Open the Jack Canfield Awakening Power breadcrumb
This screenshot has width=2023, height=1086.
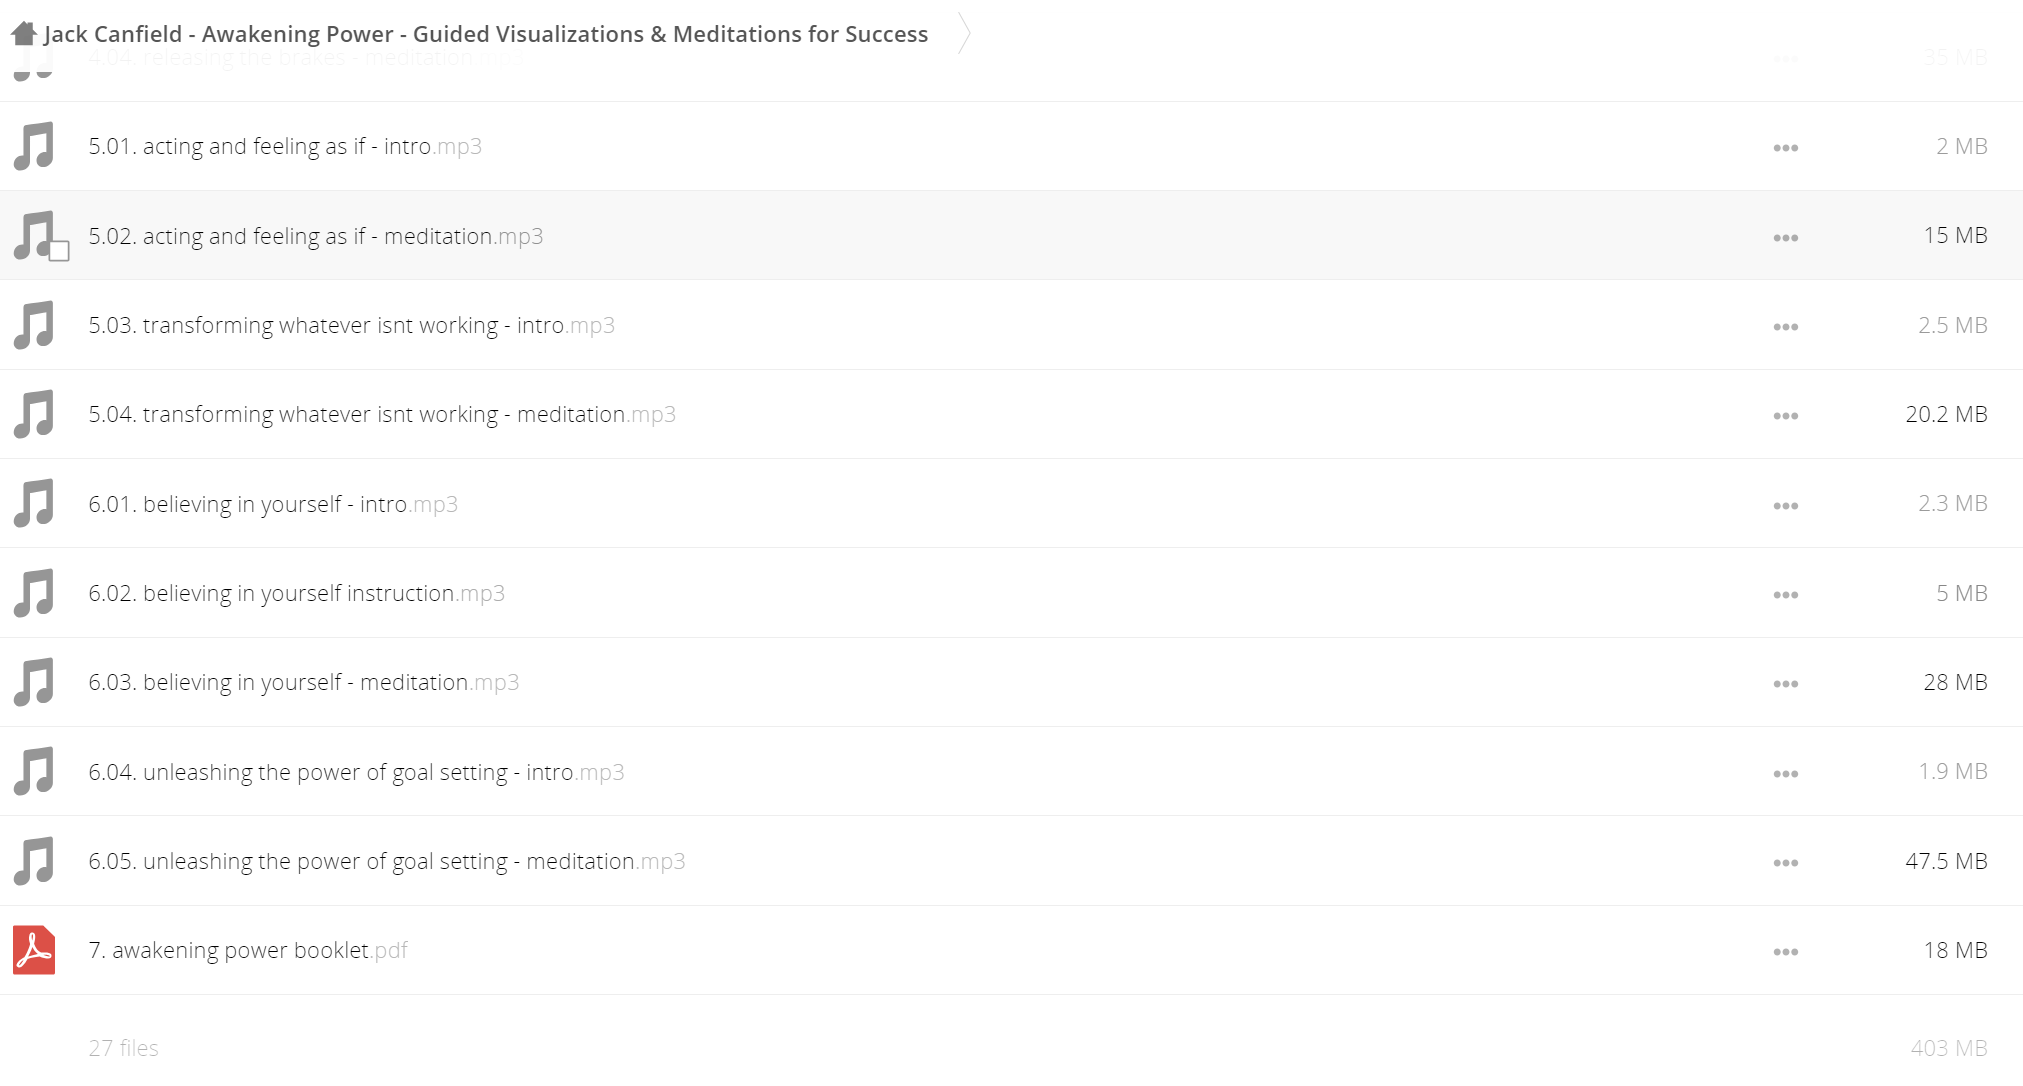486,34
